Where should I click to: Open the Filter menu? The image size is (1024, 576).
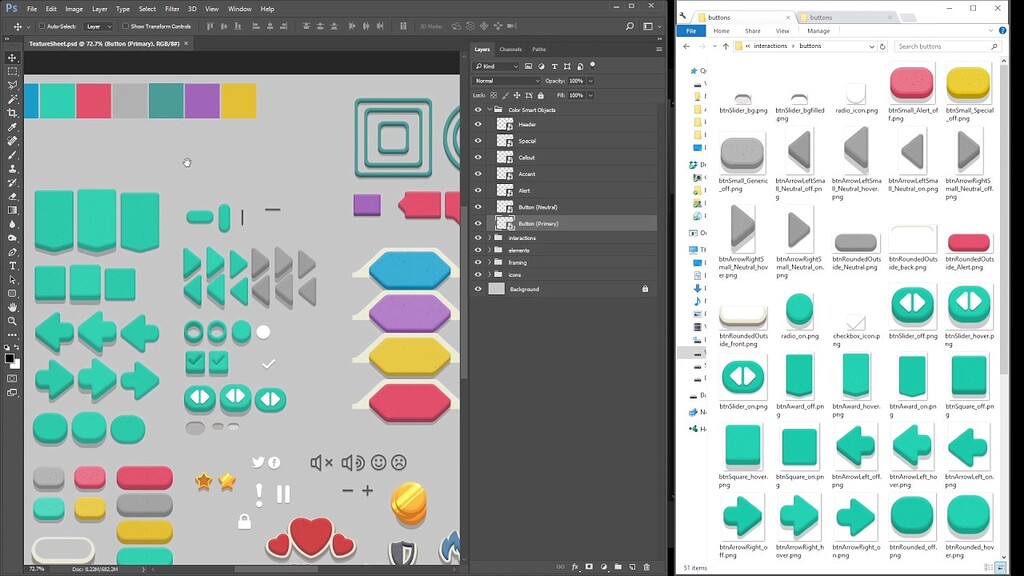pos(172,8)
